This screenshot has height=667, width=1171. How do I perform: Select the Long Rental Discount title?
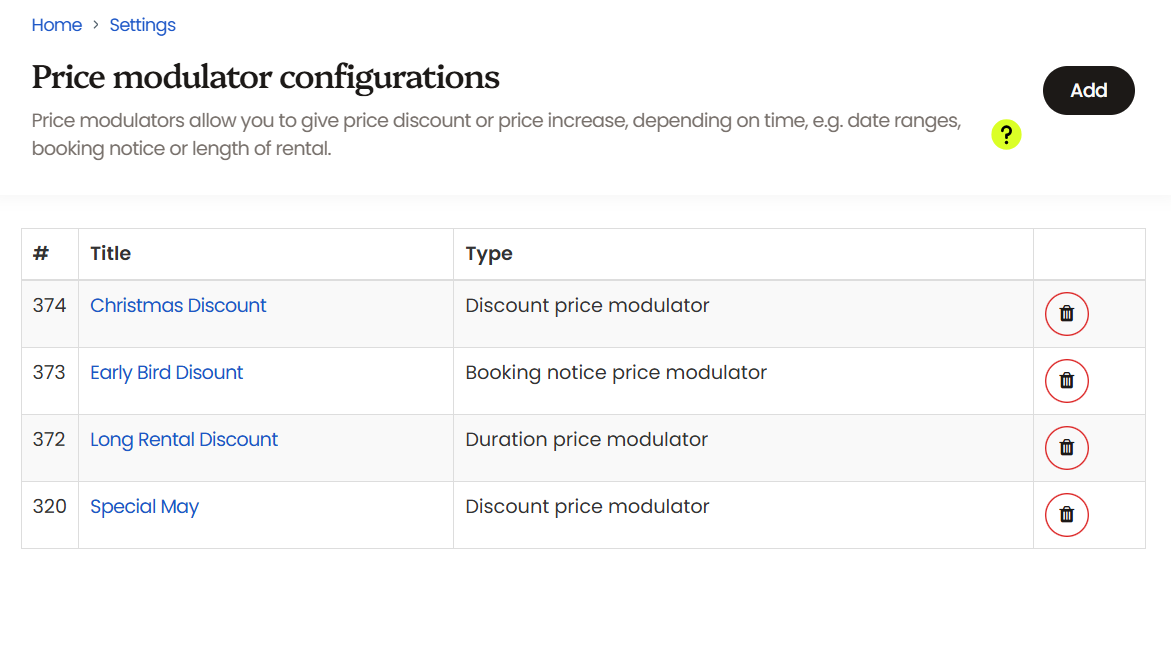pos(184,440)
